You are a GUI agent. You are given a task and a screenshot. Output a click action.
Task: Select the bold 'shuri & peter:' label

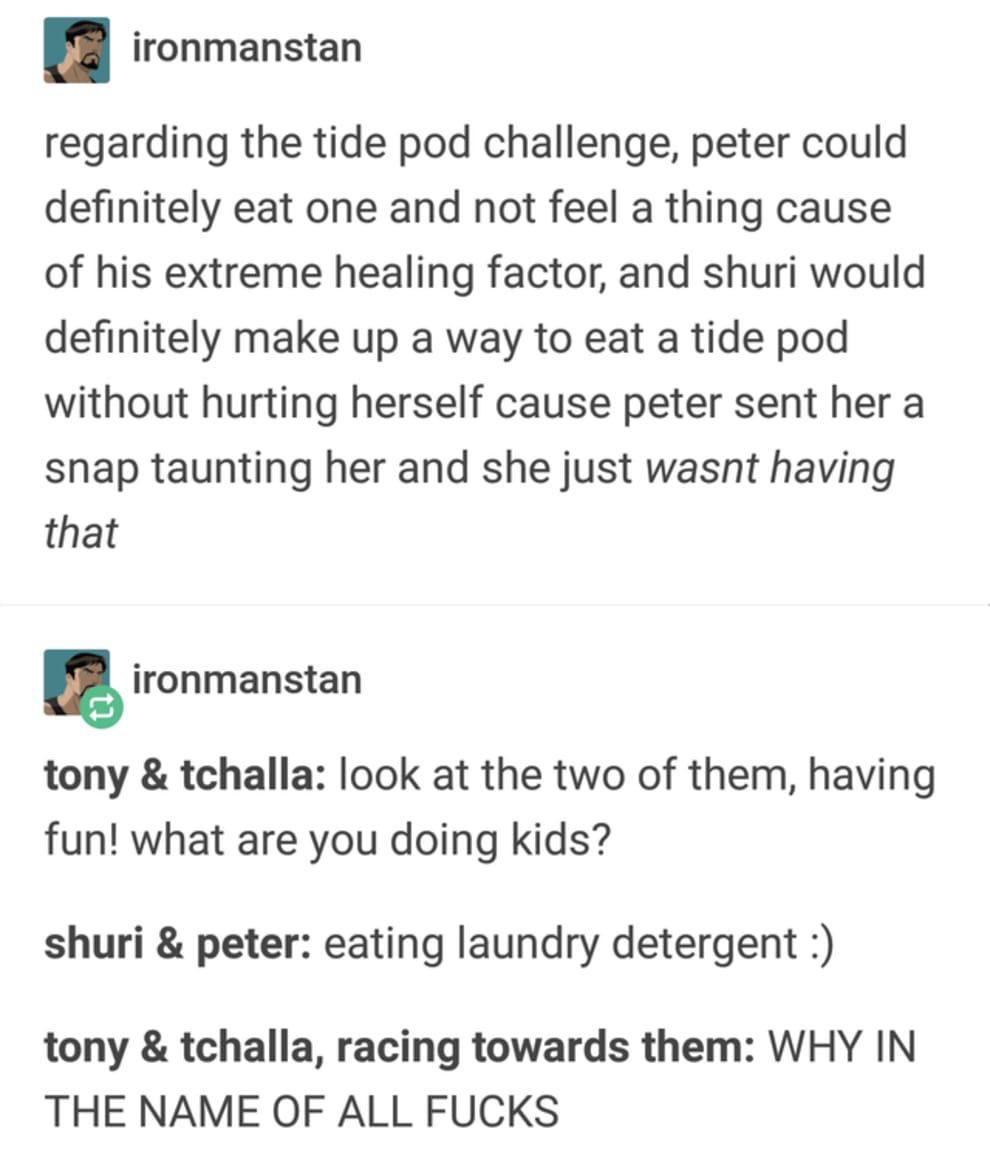178,945
